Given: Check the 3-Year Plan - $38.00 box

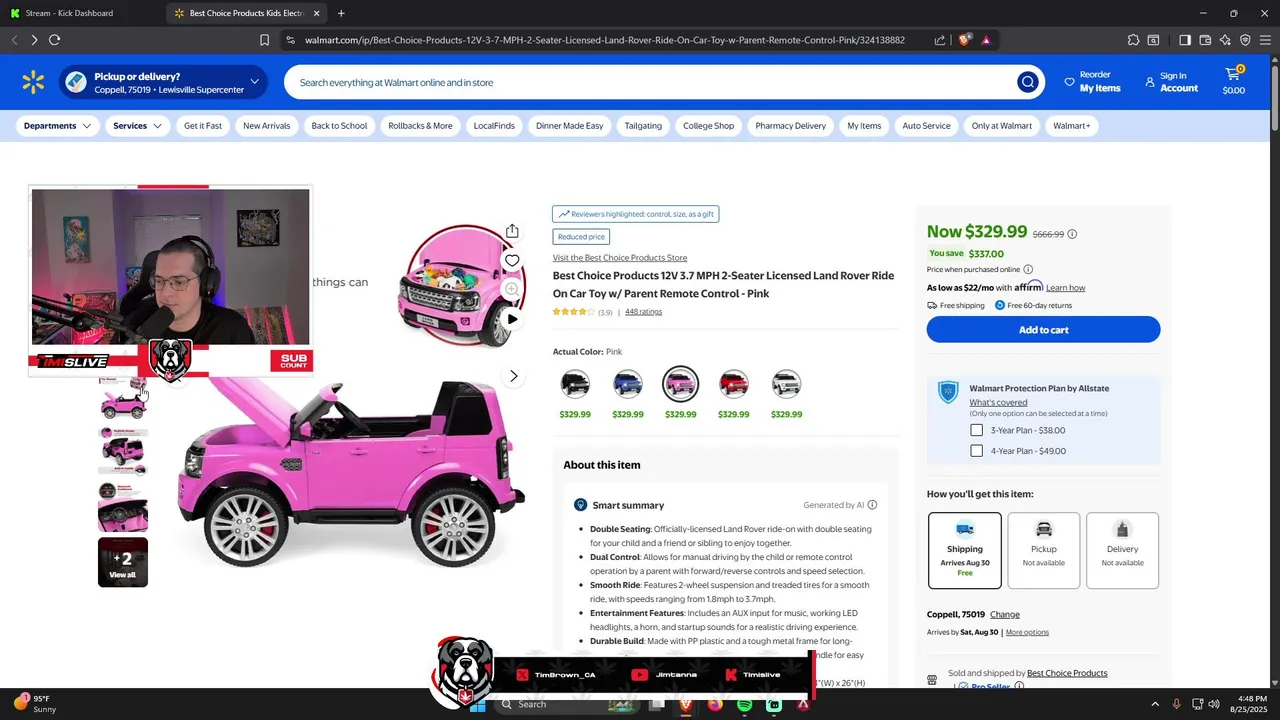Looking at the screenshot, I should (976, 430).
